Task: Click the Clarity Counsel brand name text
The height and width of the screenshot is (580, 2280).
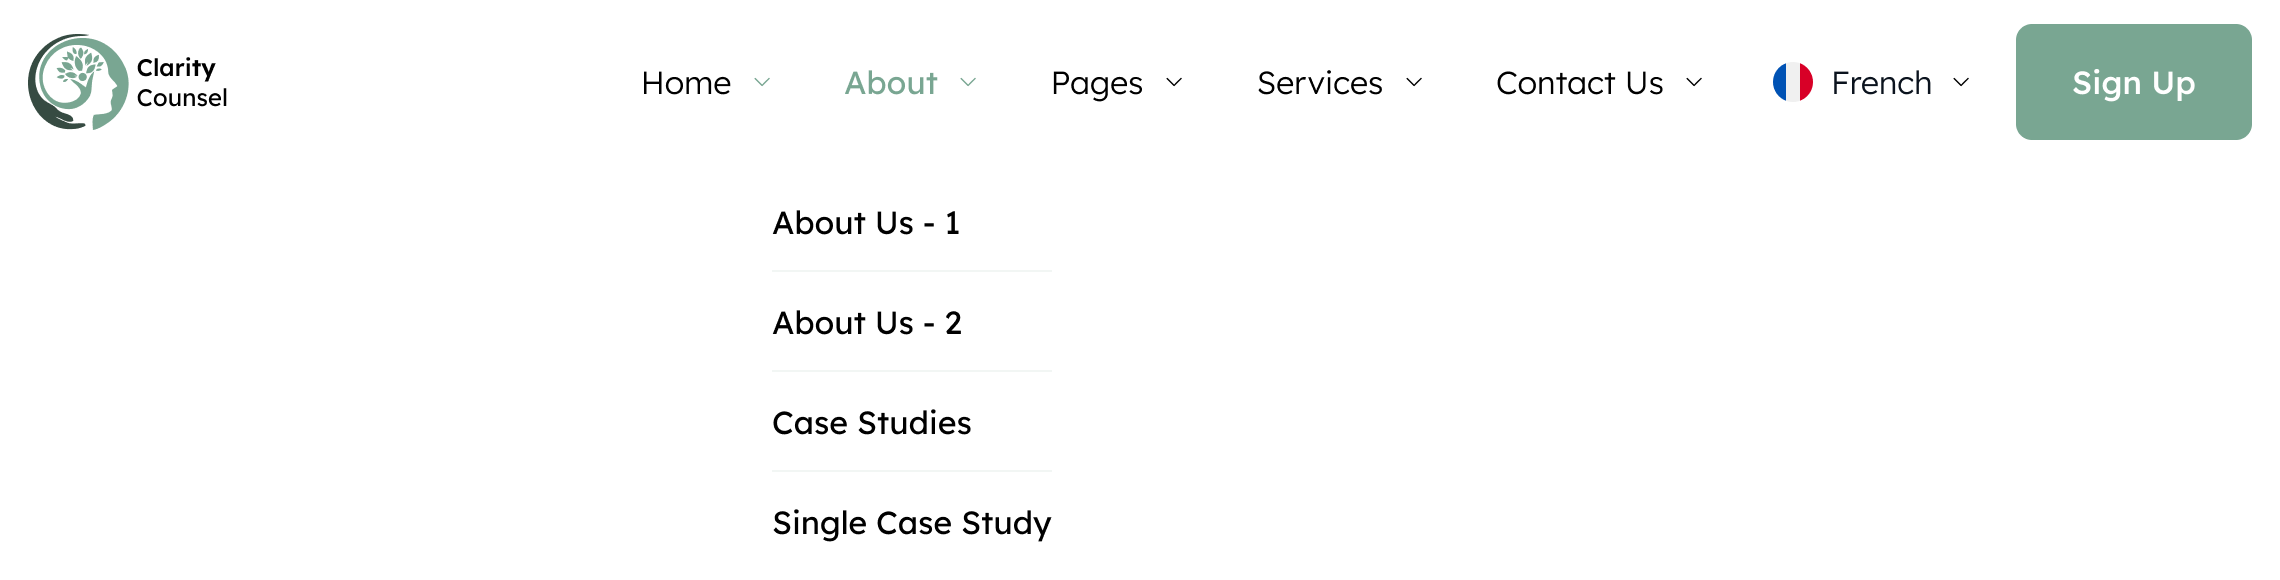Action: pyautogui.click(x=182, y=82)
